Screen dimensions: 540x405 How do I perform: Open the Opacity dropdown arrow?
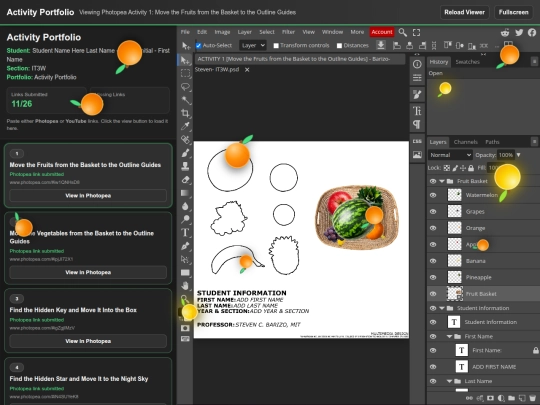click(x=518, y=155)
